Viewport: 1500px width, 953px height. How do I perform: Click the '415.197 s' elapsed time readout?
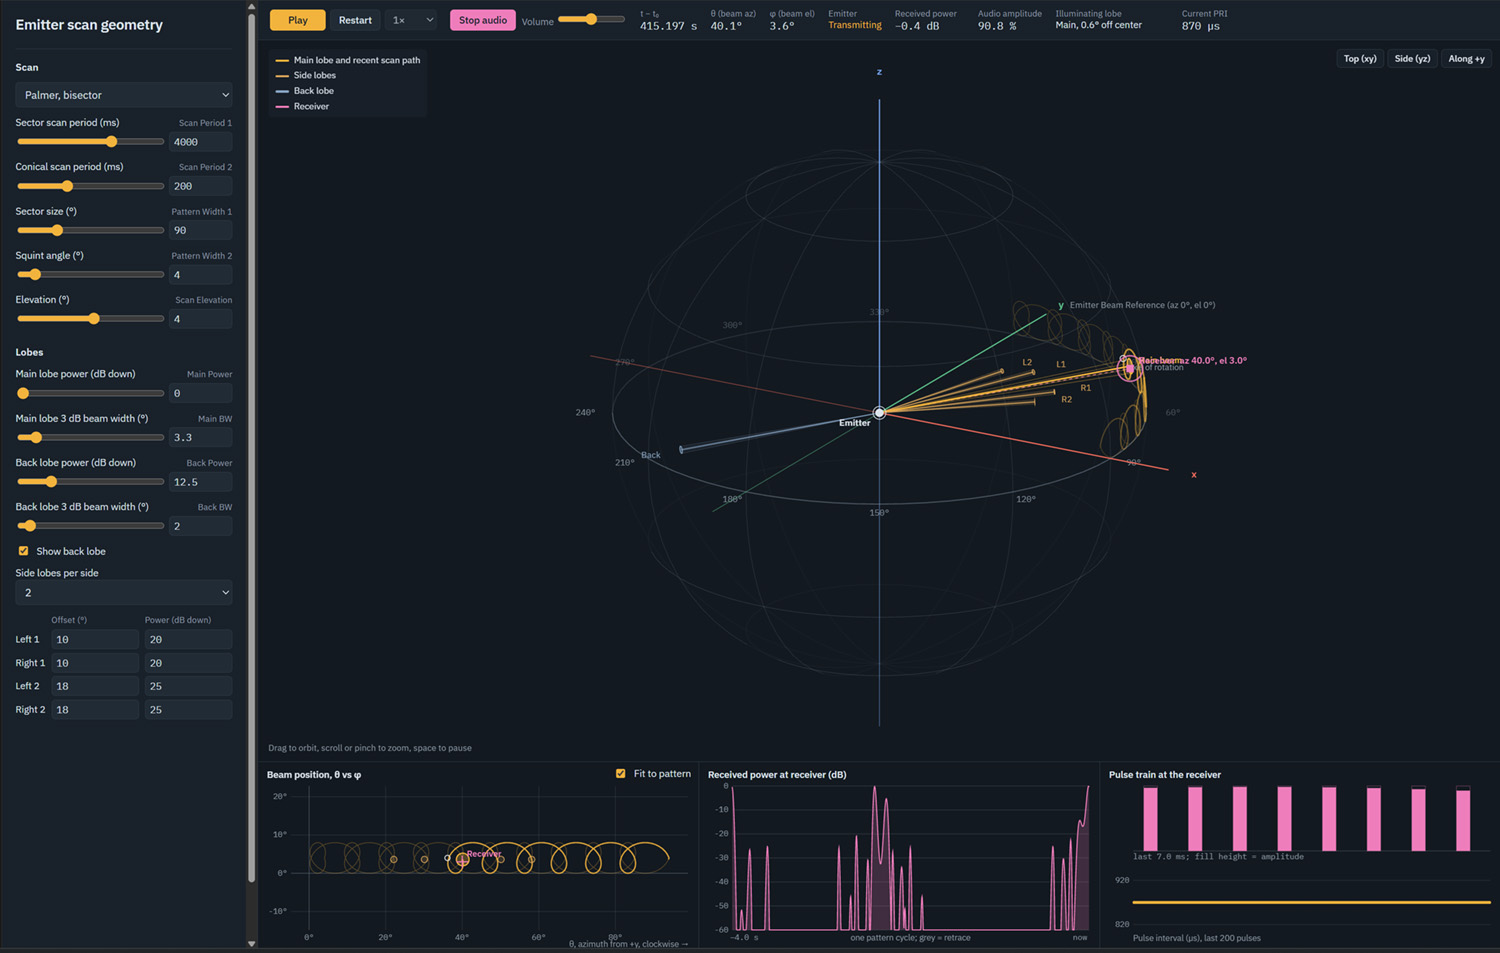[x=668, y=26]
